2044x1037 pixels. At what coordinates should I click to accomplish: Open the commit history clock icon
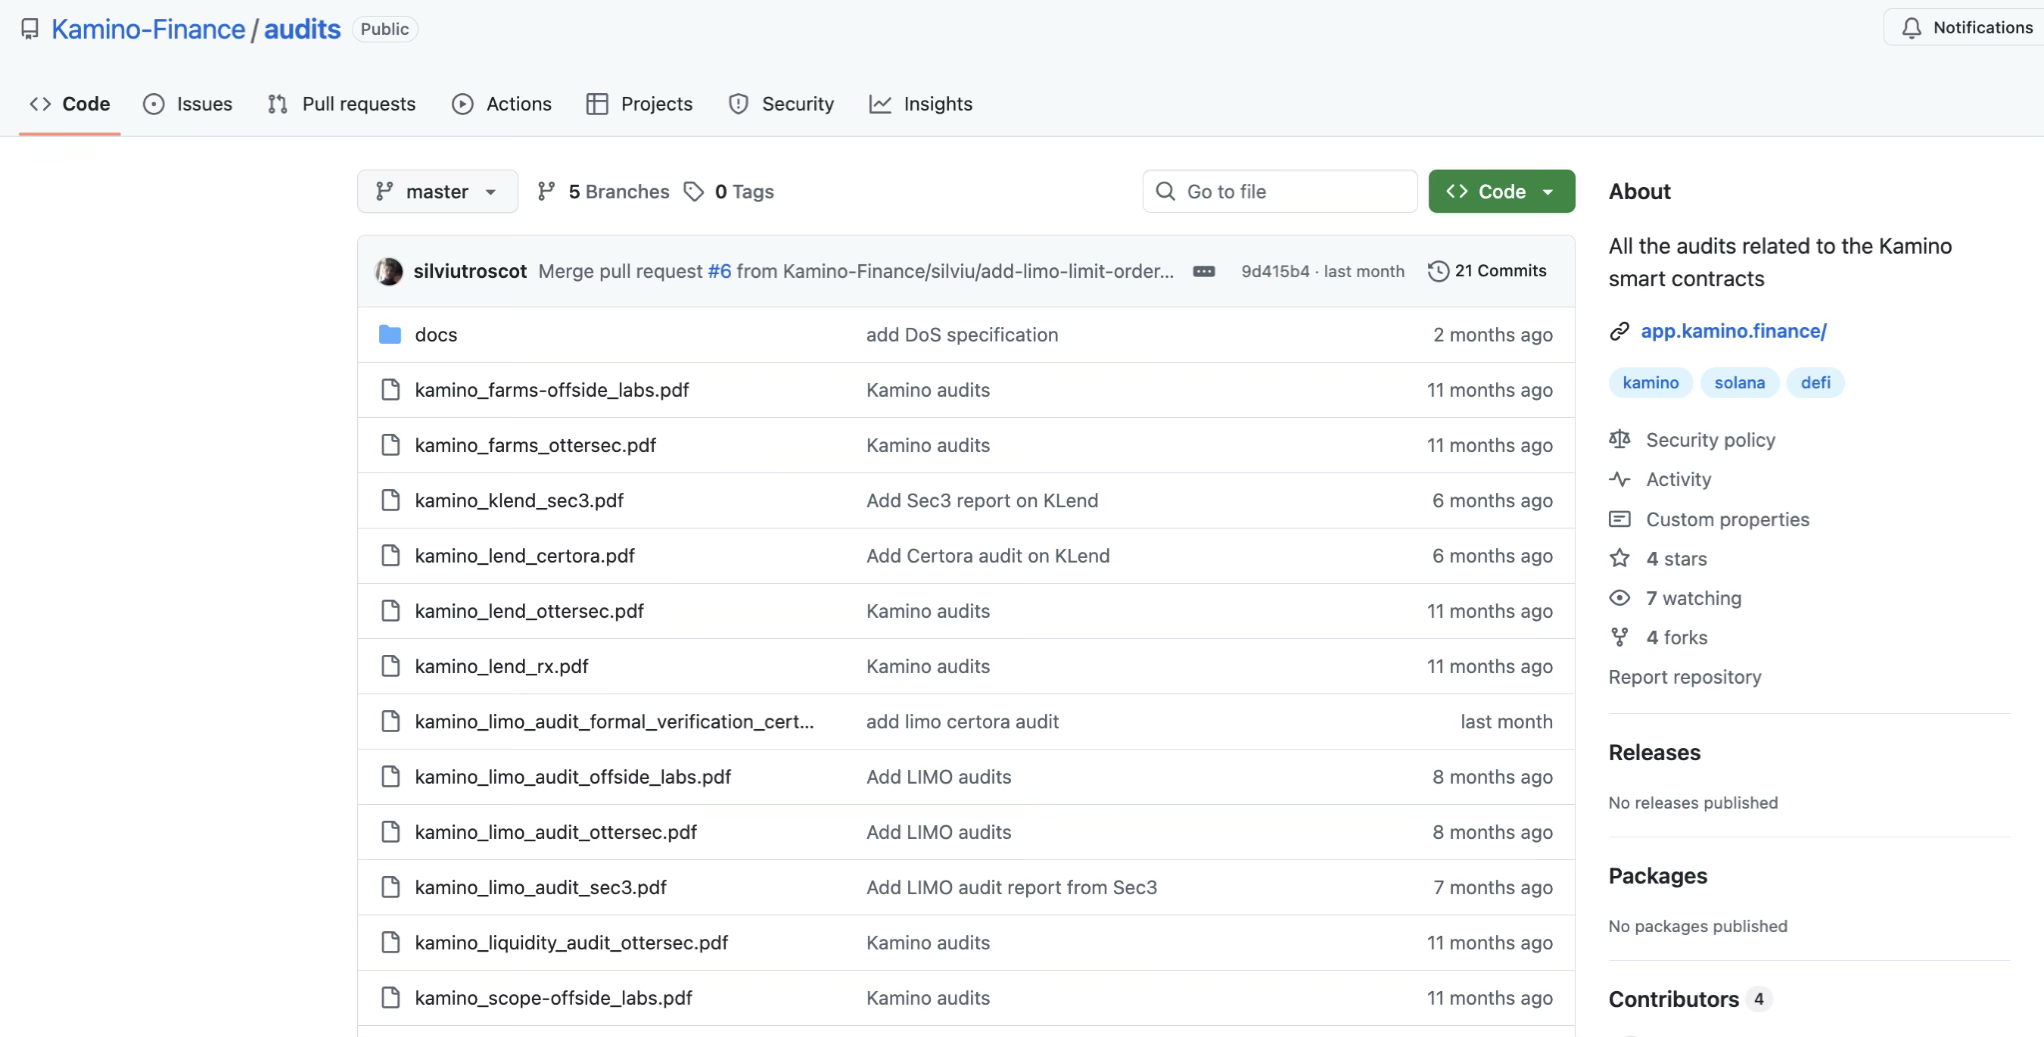point(1438,271)
